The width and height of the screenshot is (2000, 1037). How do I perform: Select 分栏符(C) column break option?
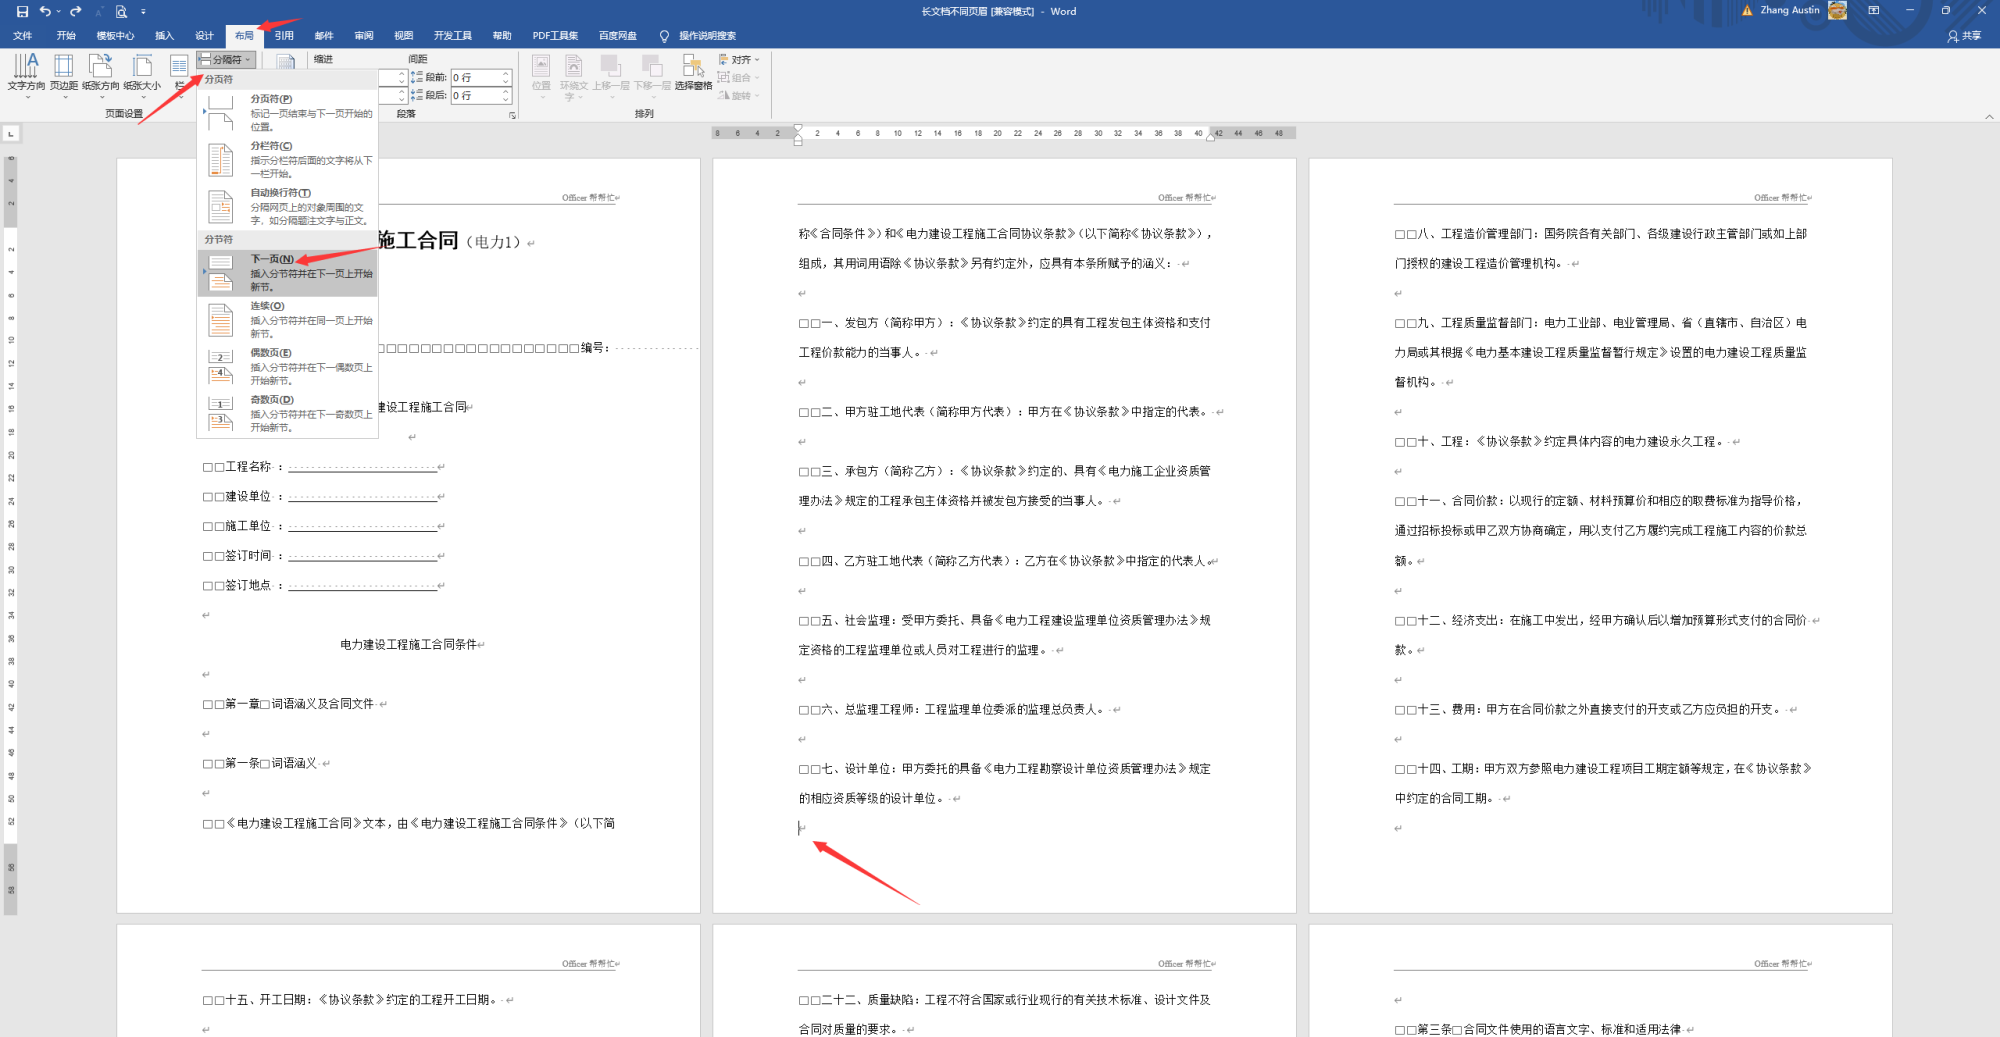288,159
